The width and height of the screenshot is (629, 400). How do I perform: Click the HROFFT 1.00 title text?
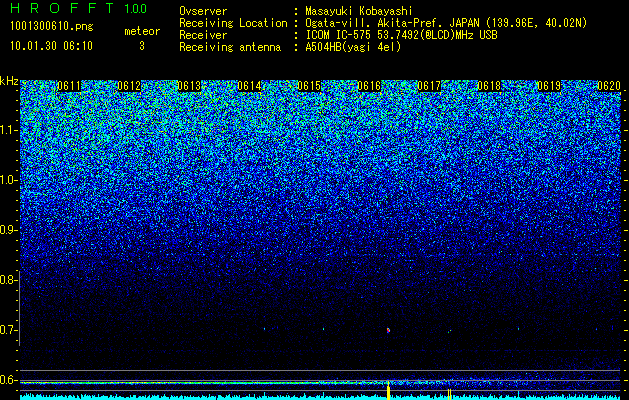click(79, 8)
